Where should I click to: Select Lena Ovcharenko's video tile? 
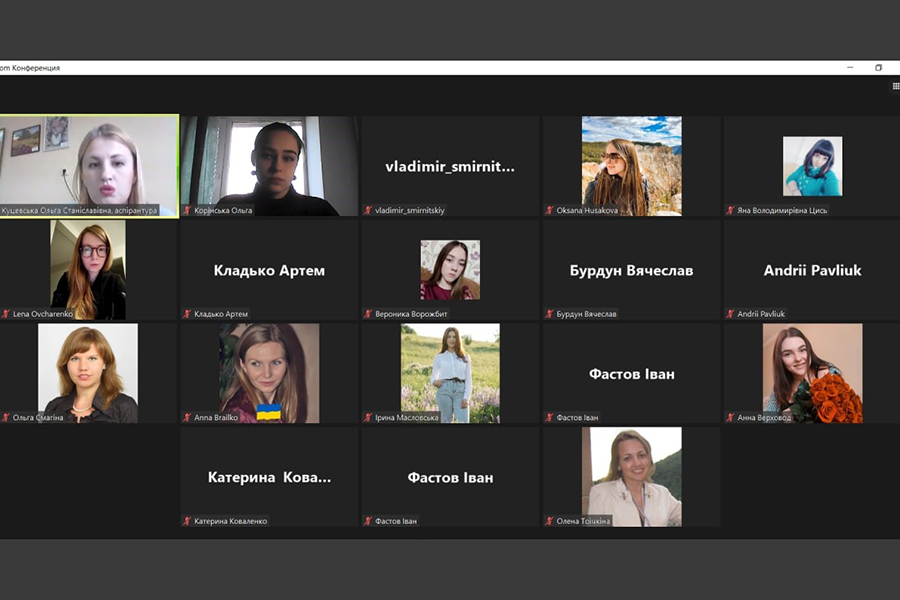[x=88, y=270]
